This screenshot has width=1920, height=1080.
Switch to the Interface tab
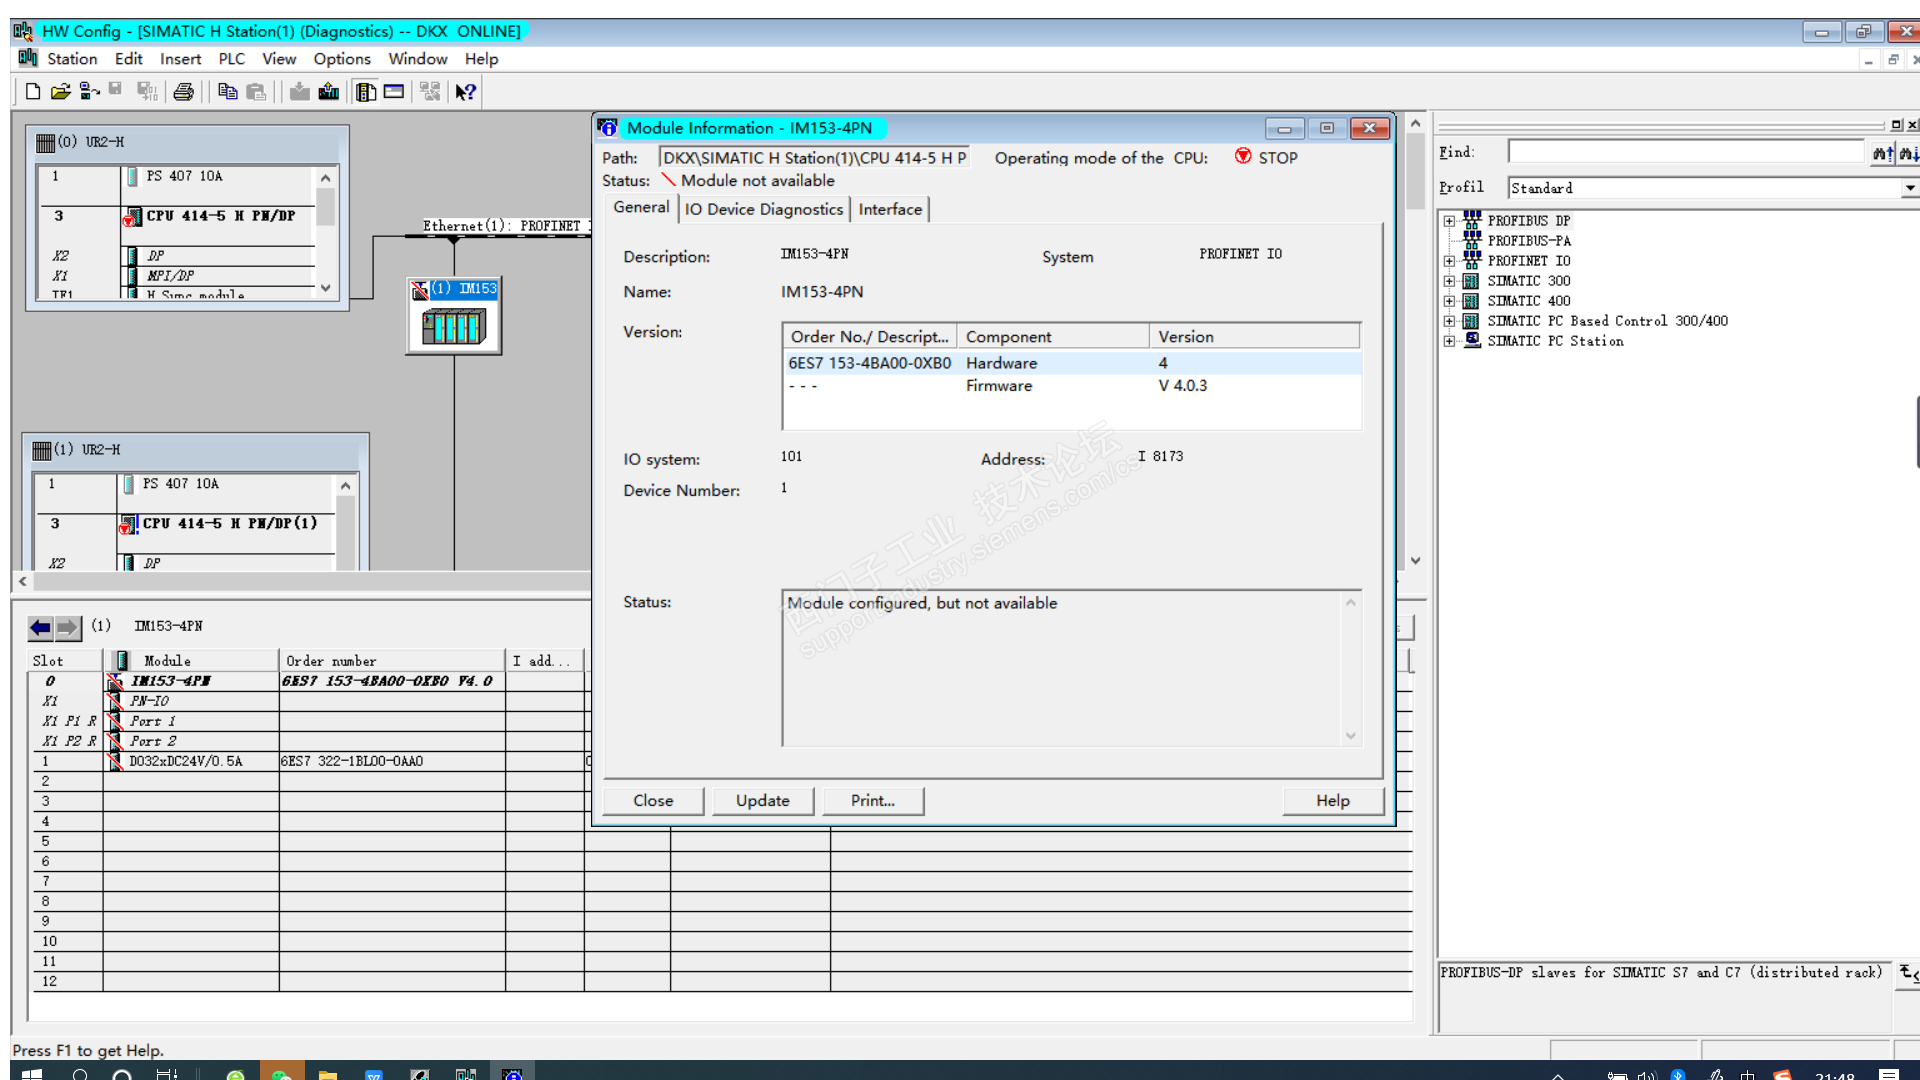pyautogui.click(x=889, y=209)
